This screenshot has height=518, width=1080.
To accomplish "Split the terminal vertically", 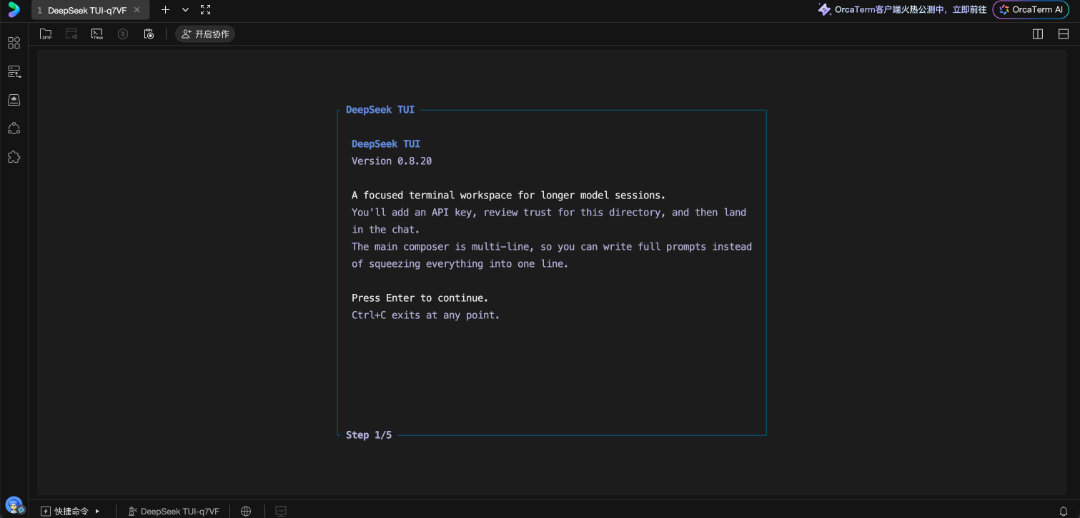I will pos(1038,34).
